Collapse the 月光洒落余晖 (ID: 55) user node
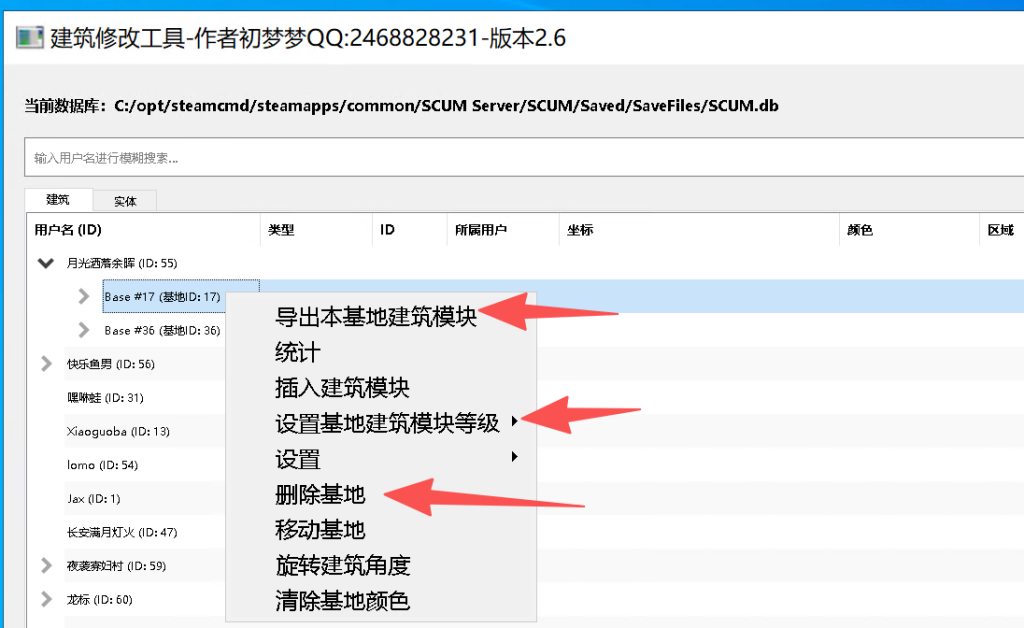Screen dimensions: 1024x628 click(45, 264)
